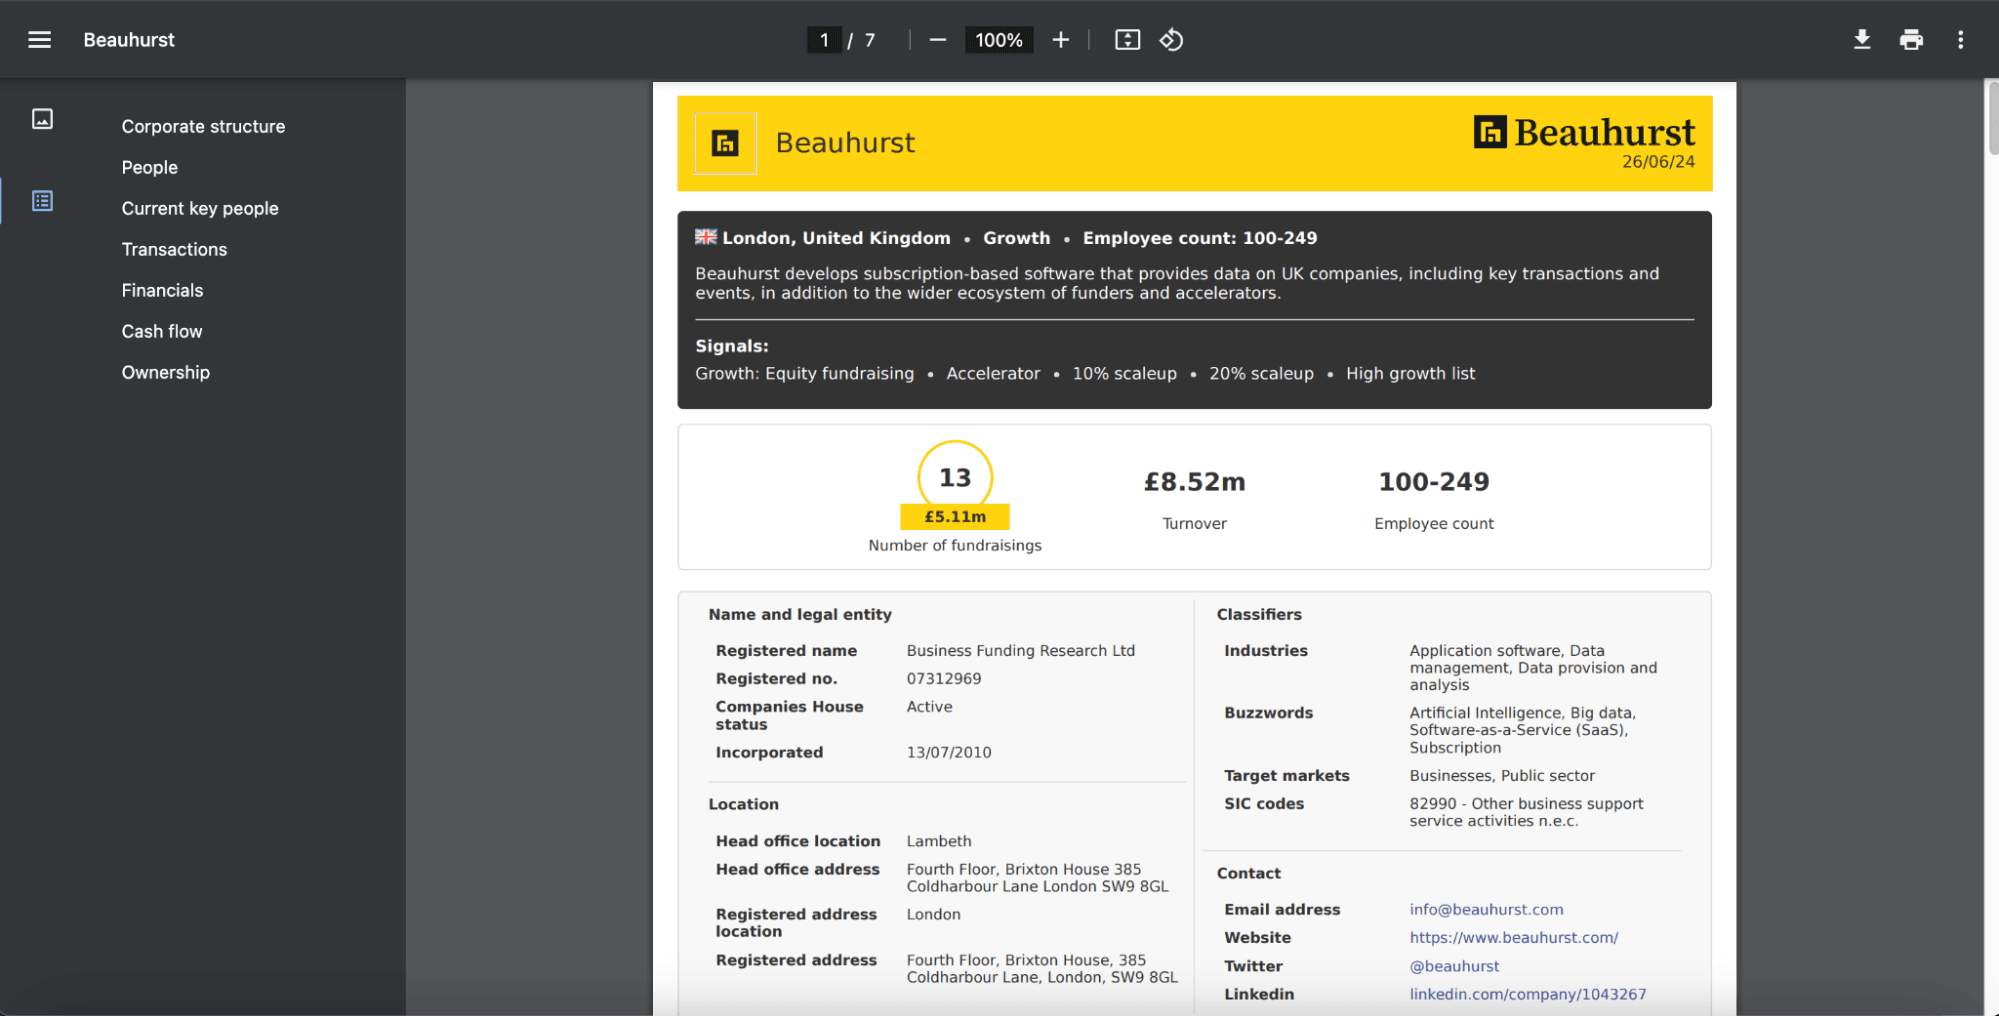Screen dimensions: 1999x1017
Task: Go to Current key people section
Action: [200, 208]
